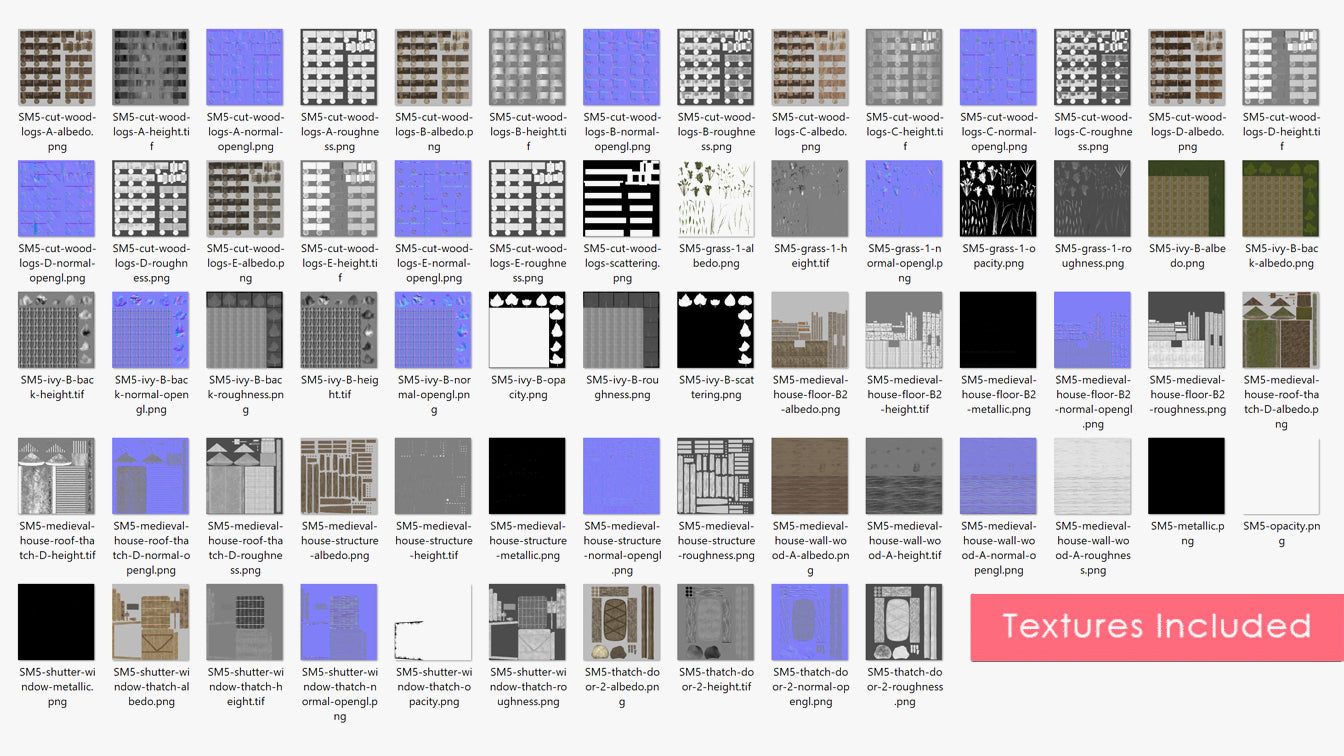Click SM5-cut-wood-logs-scattering.png file icon
This screenshot has width=1344, height=756.
(621, 198)
